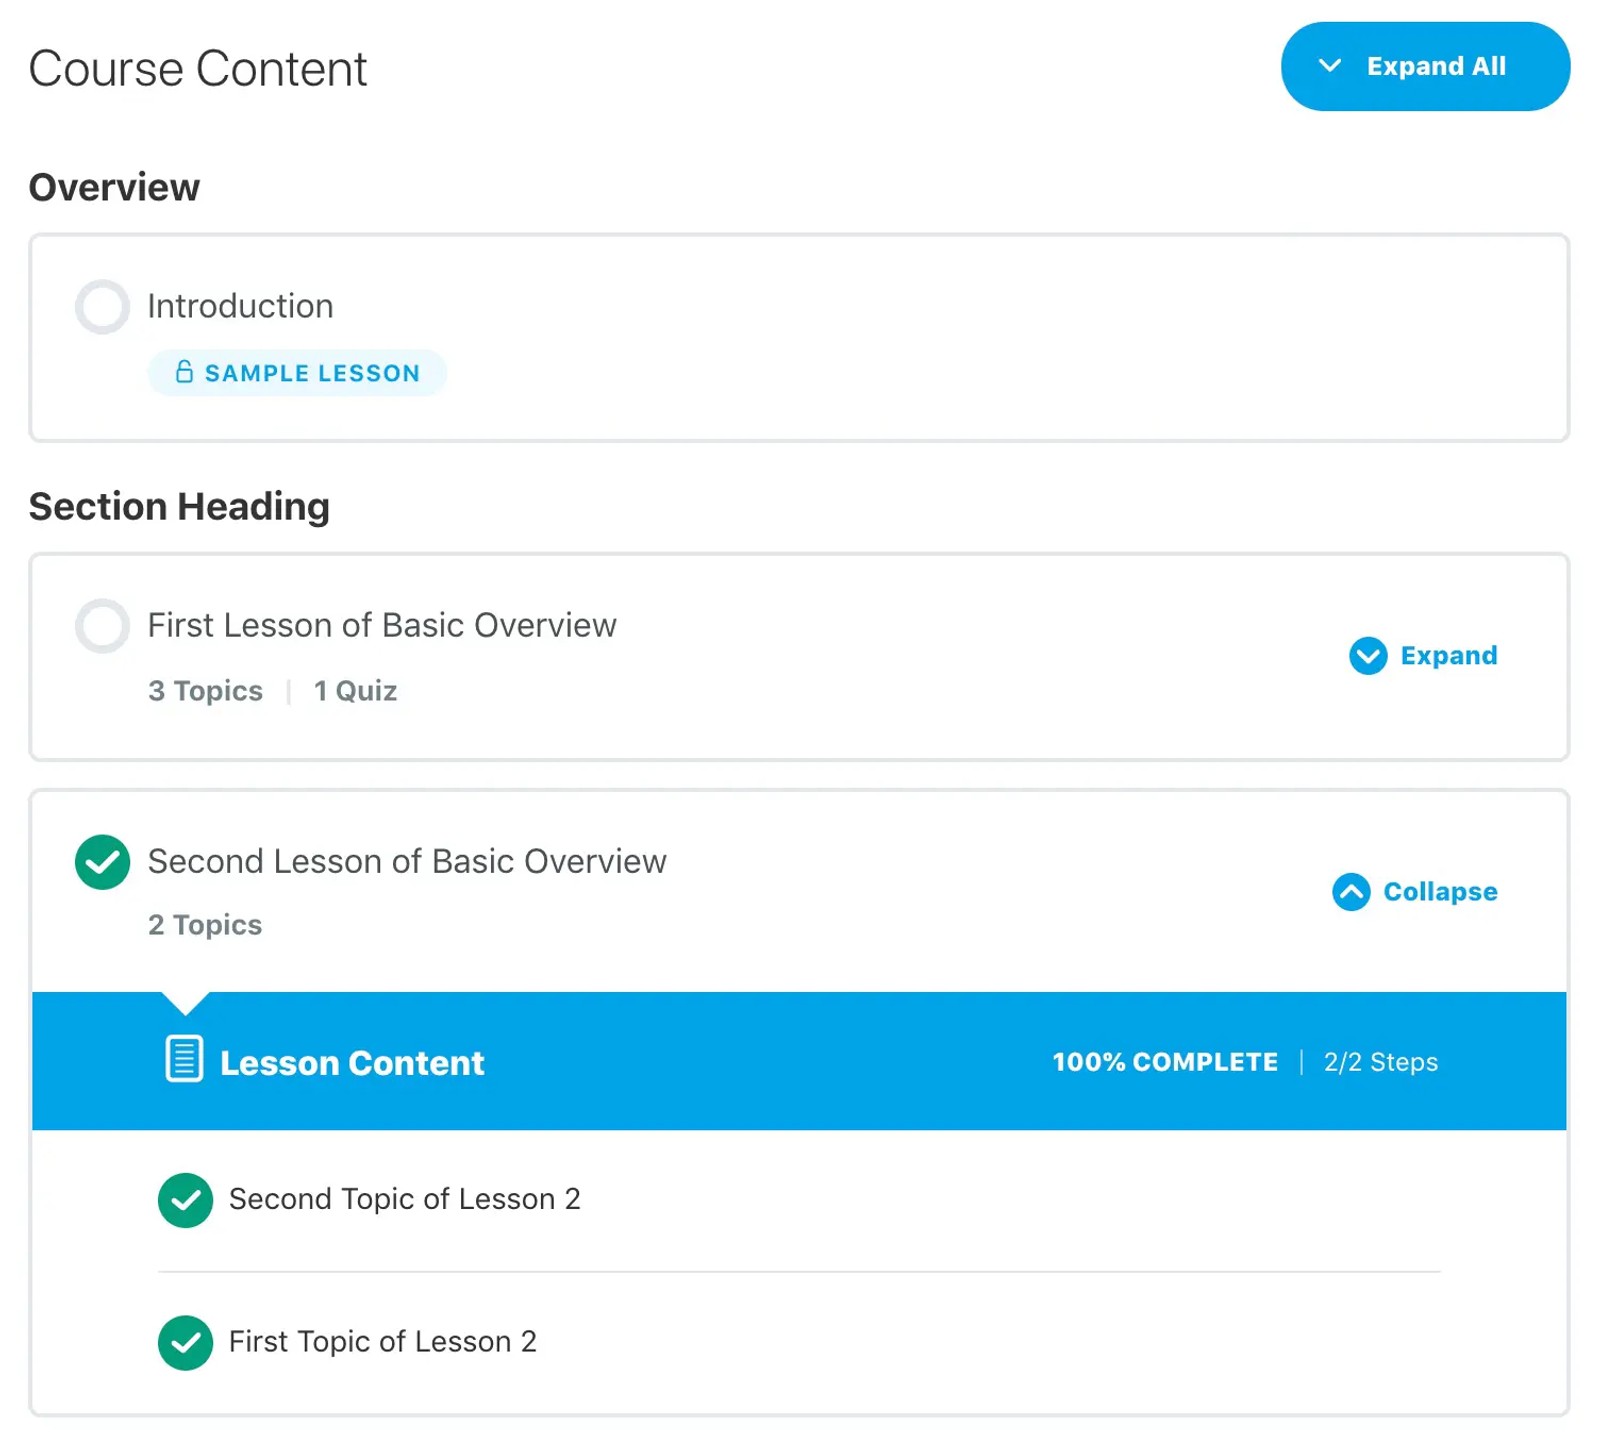This screenshot has height=1440, width=1600.
Task: Open Second Topic of Lesson 2
Action: 404,1199
